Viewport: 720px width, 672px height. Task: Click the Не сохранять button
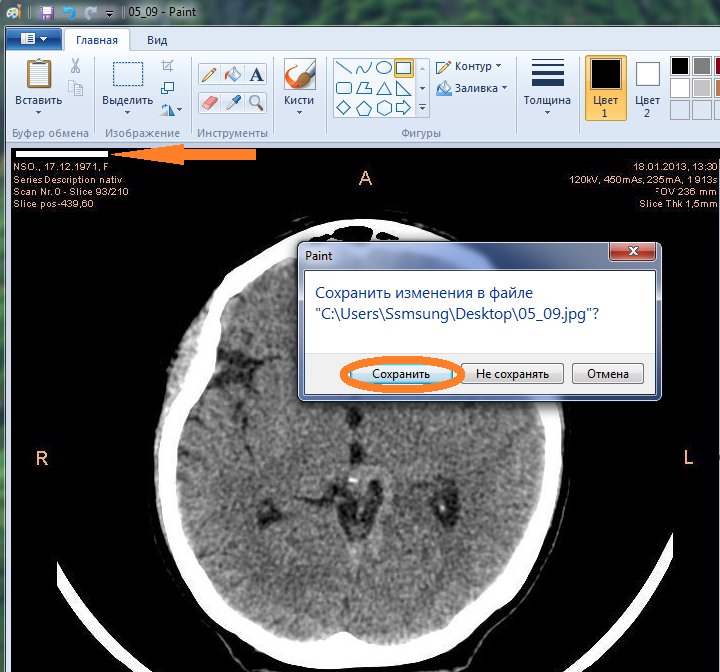point(512,374)
